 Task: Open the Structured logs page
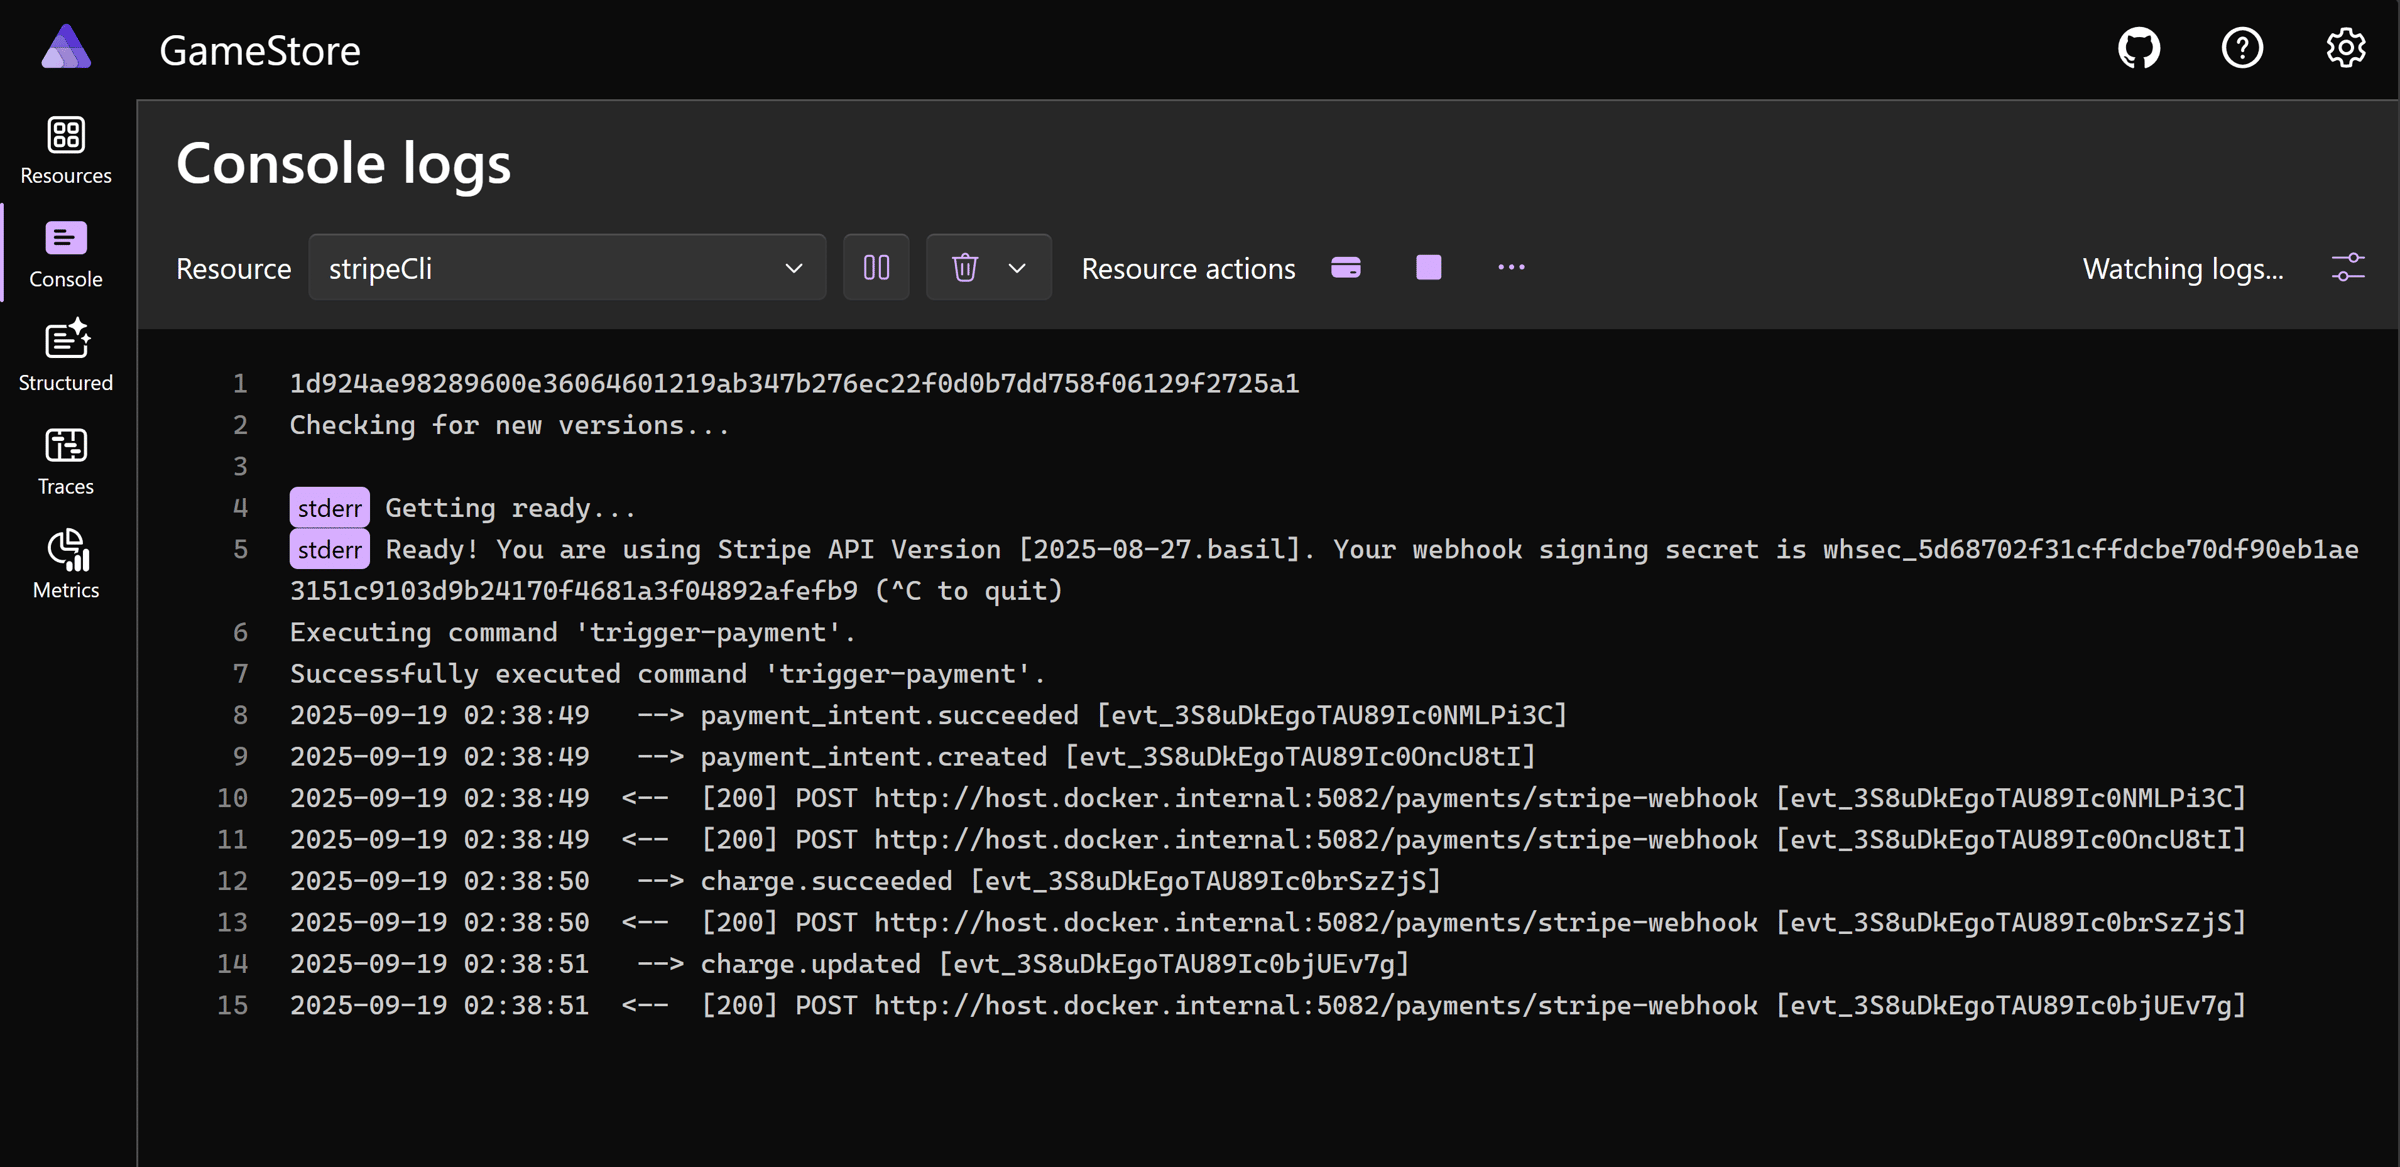[x=66, y=358]
